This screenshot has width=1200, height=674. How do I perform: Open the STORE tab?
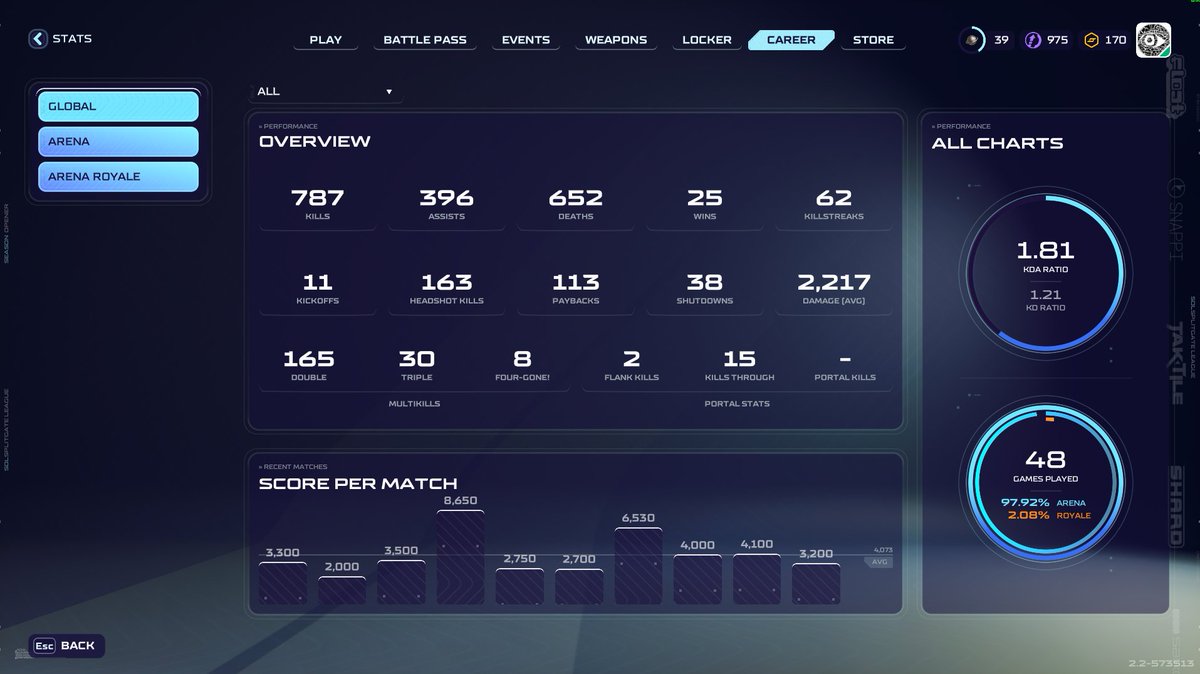click(873, 40)
